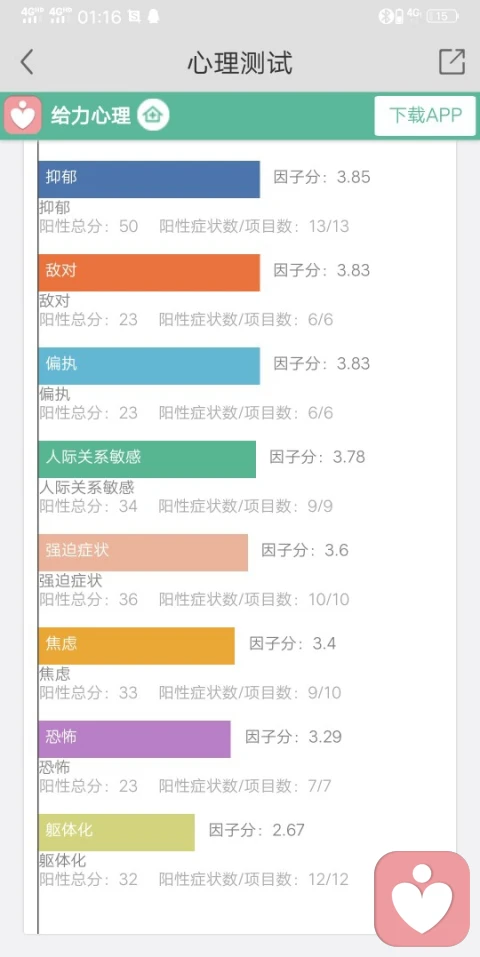Tap the Bluetooth status icon

(384, 16)
